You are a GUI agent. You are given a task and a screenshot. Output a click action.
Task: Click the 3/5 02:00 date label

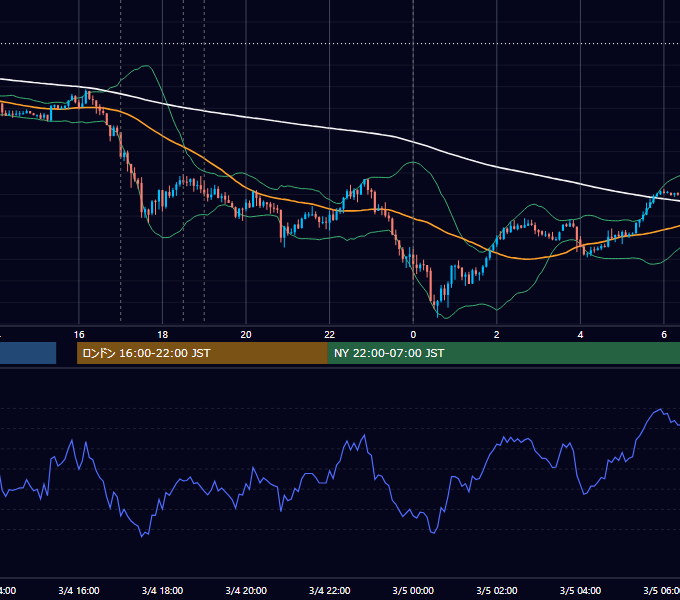pyautogui.click(x=497, y=590)
